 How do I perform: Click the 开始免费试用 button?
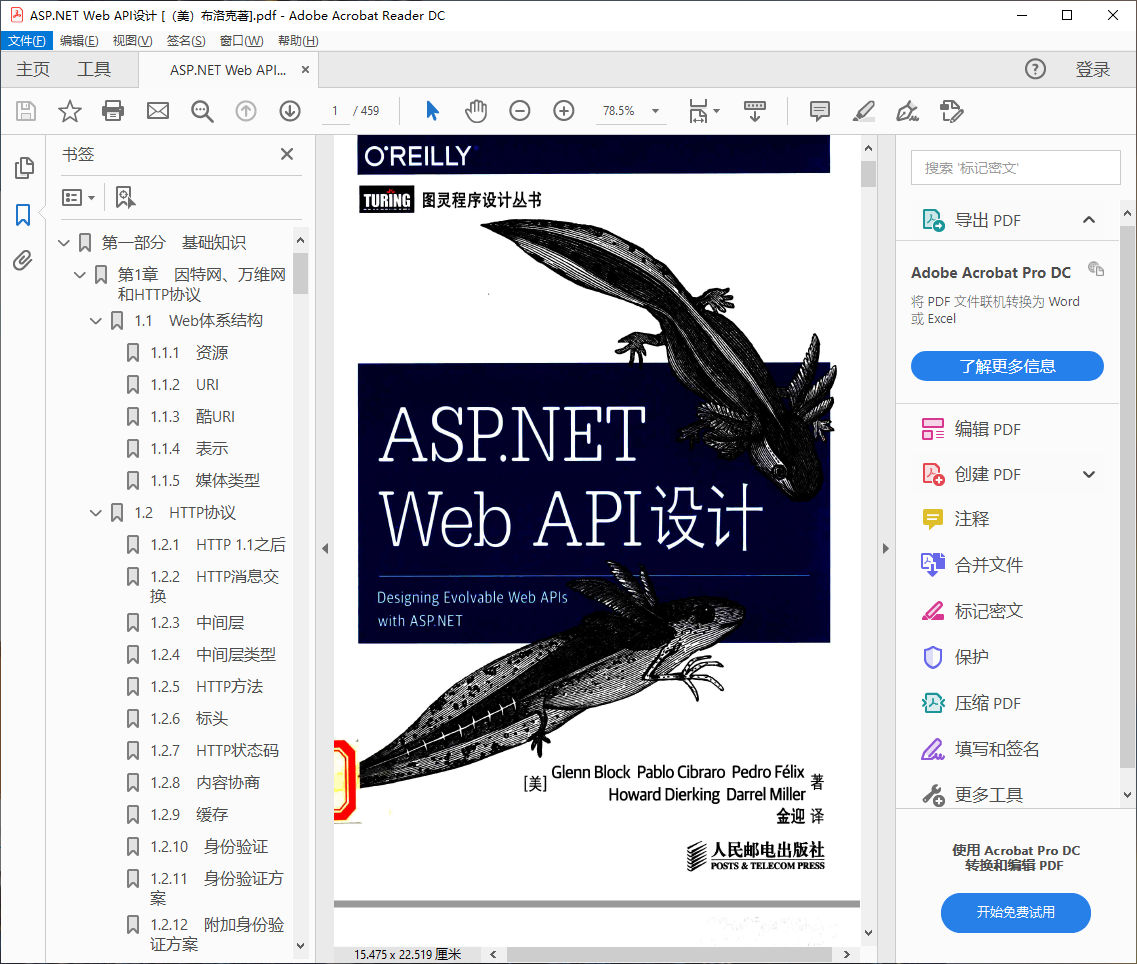1015,912
